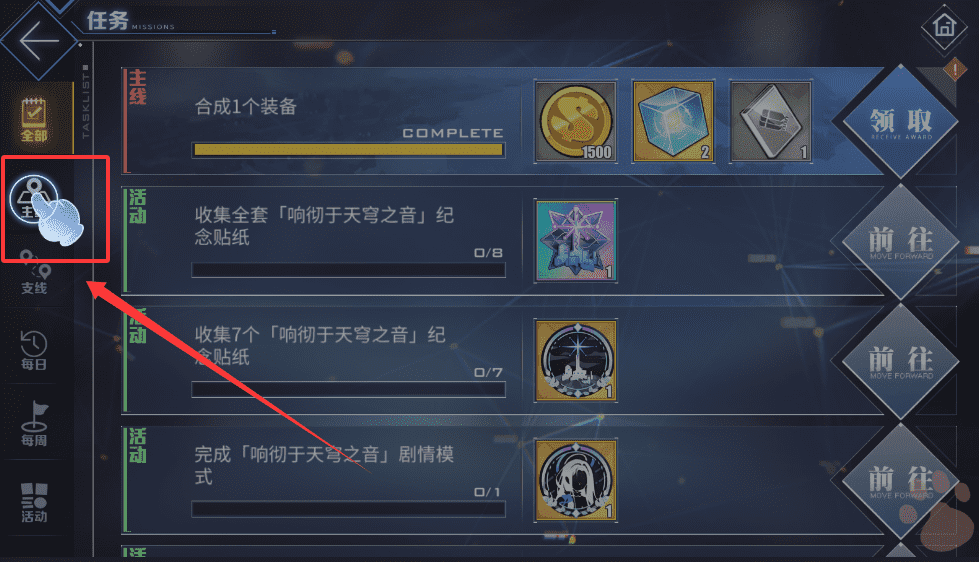Claim reward with the 领取 button
This screenshot has width=979, height=562.
tap(900, 121)
